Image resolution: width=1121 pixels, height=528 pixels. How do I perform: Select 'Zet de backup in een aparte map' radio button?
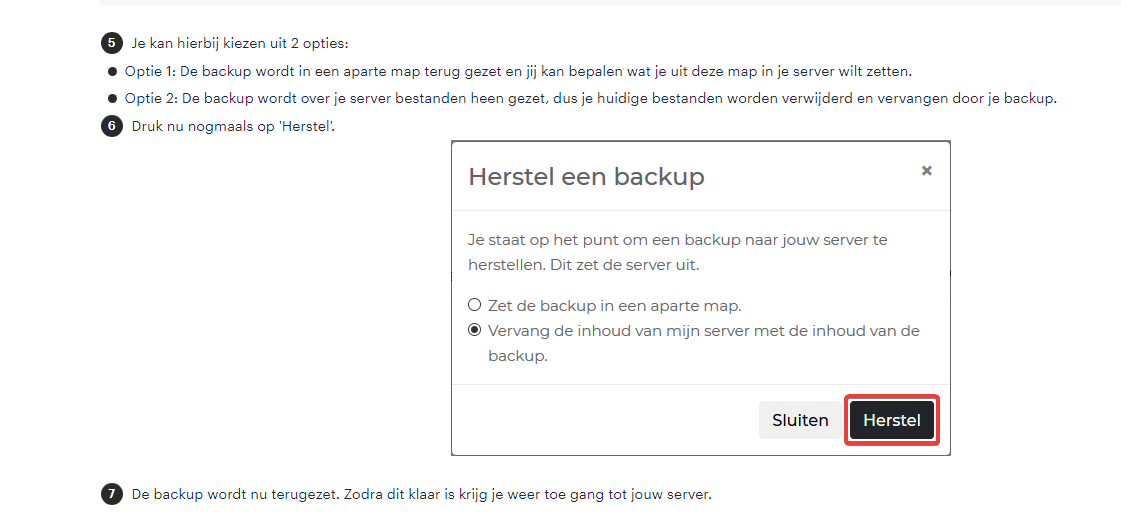tap(475, 305)
